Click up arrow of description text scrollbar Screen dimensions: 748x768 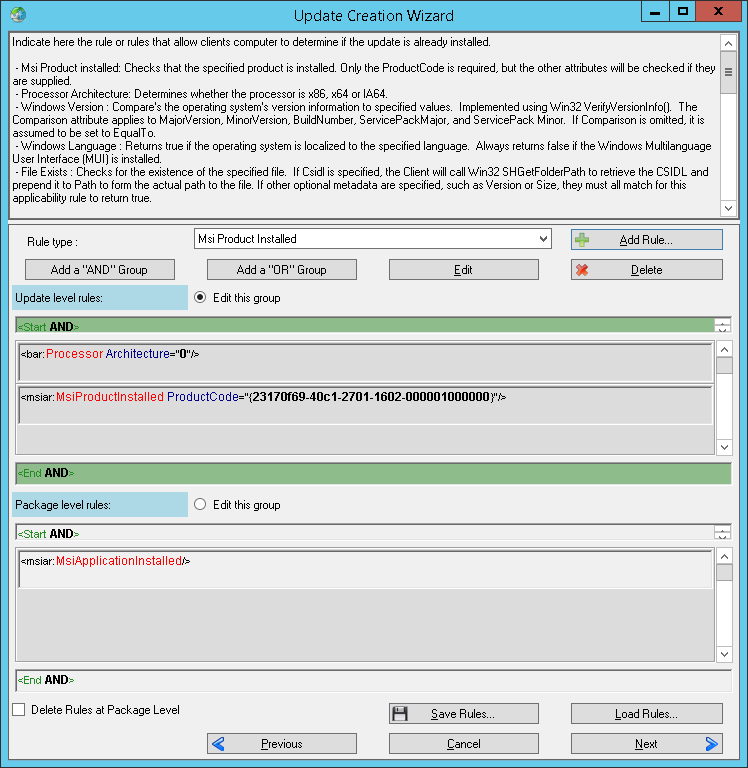click(x=728, y=44)
